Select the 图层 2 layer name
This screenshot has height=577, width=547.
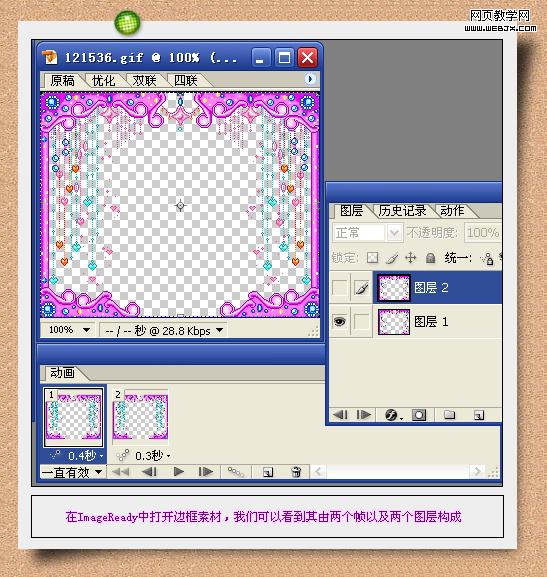(x=431, y=288)
